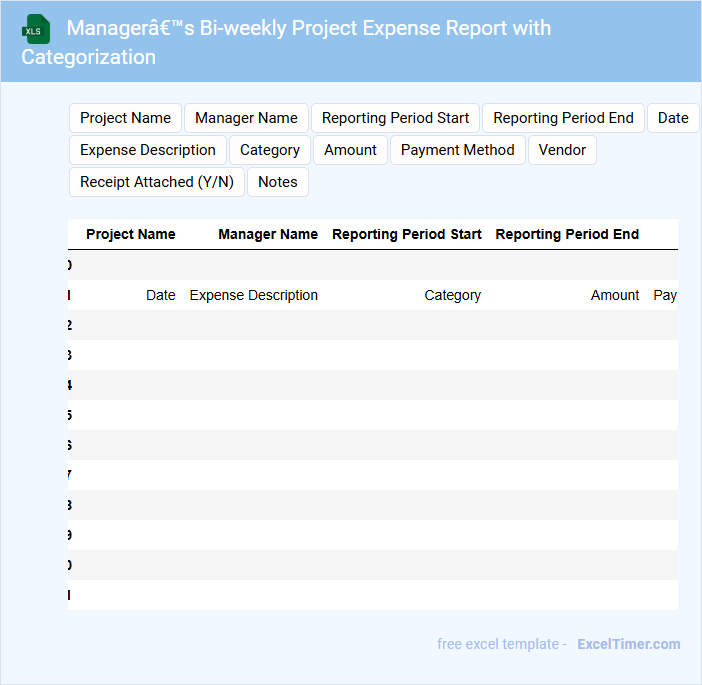Viewport: 702px width, 685px height.
Task: Choose the Date tag button
Action: point(672,118)
